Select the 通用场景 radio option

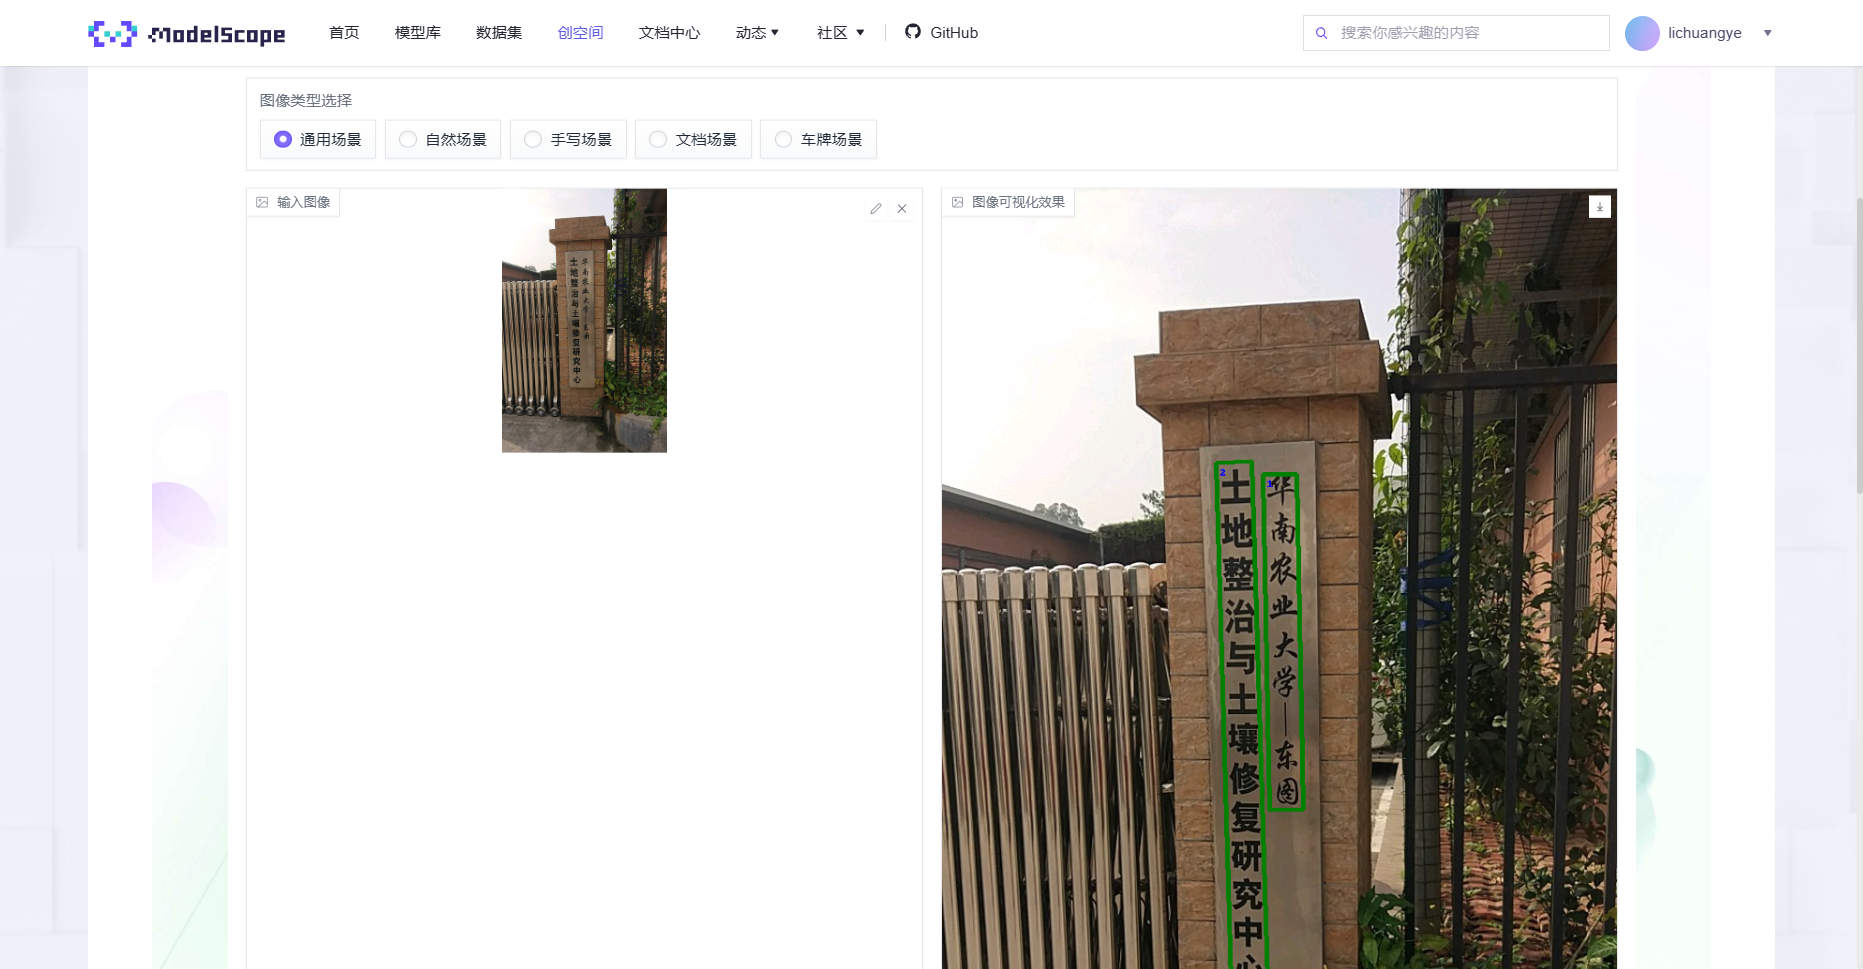pyautogui.click(x=318, y=139)
